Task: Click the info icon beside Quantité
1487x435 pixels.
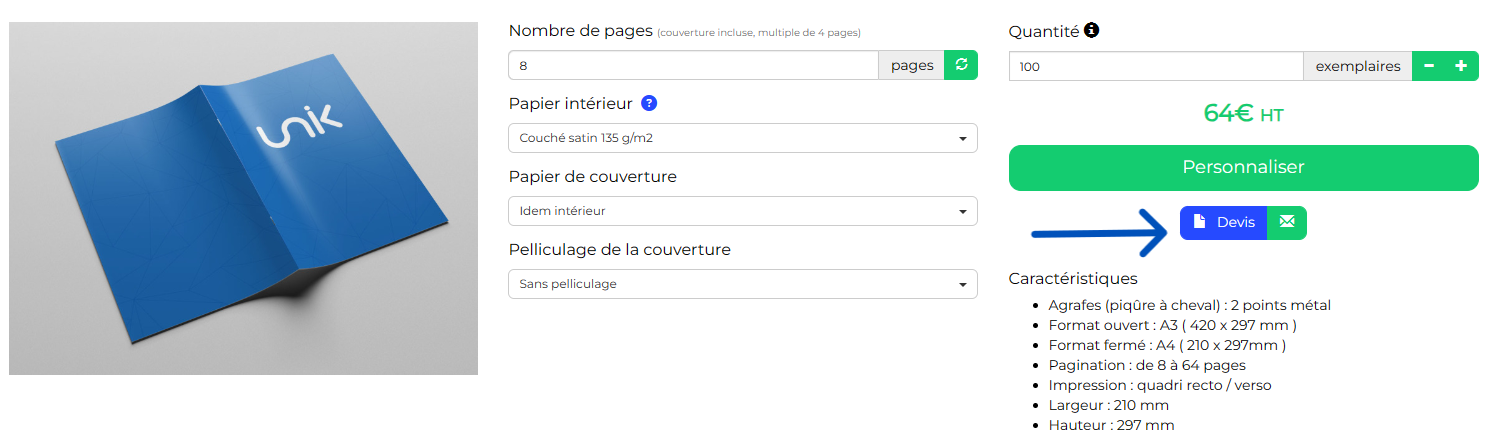Action: (1092, 31)
